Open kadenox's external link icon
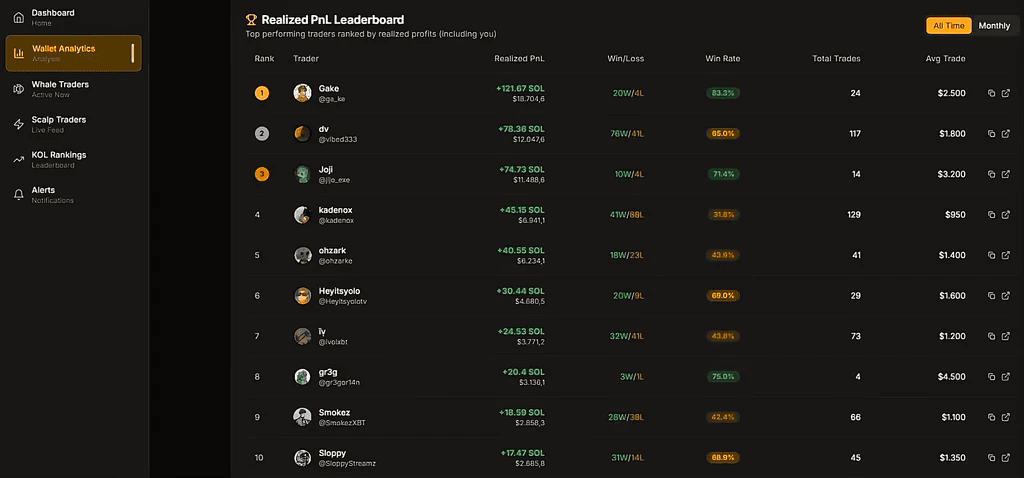1024x478 pixels. point(1005,215)
